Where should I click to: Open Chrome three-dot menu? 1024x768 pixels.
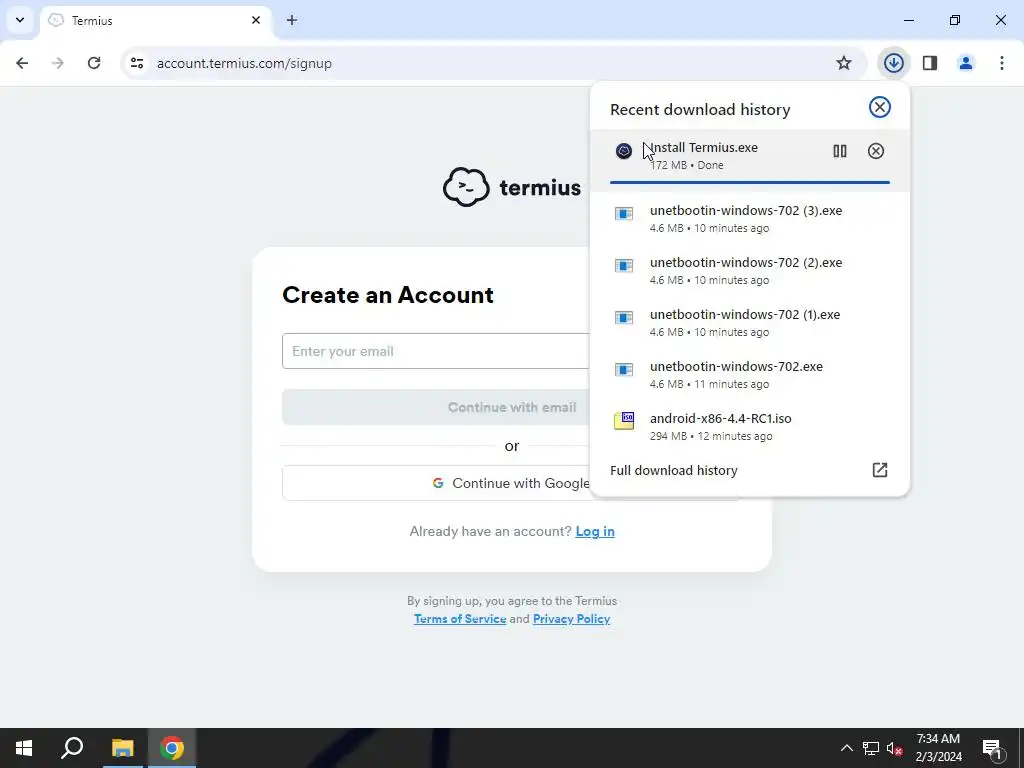point(1002,63)
